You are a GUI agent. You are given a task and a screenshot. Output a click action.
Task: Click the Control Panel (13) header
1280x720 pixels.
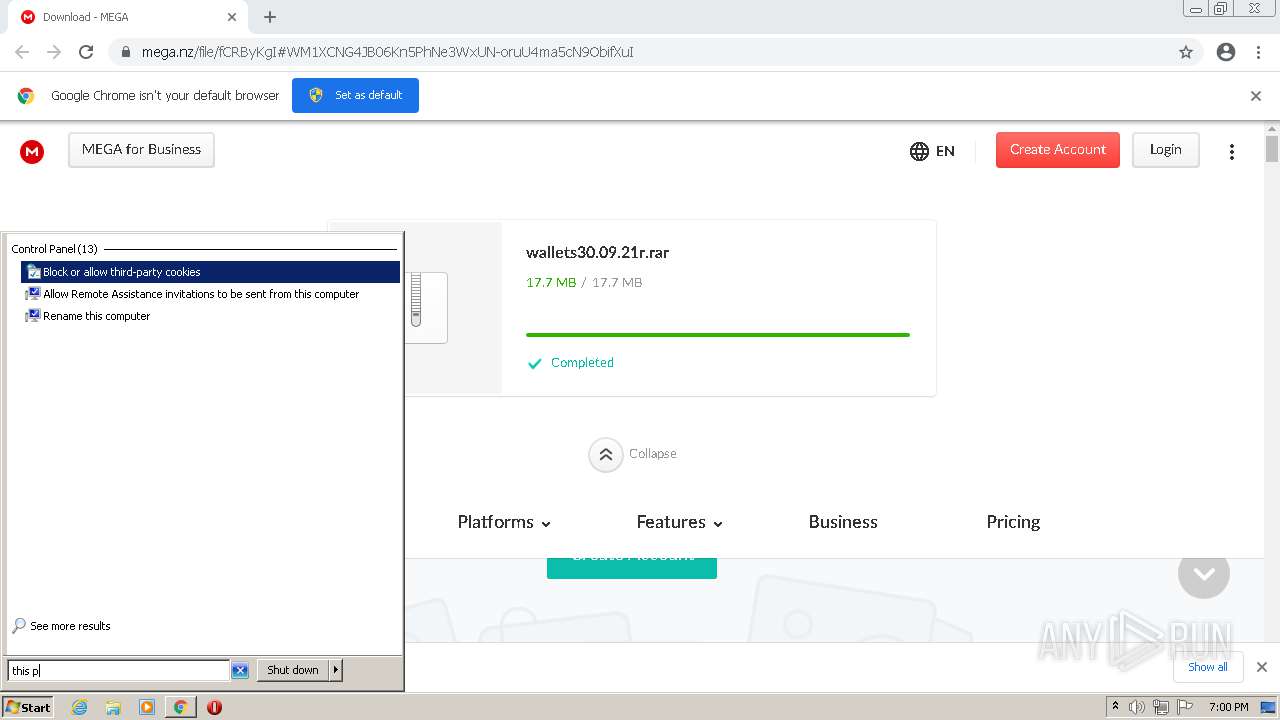coord(54,249)
